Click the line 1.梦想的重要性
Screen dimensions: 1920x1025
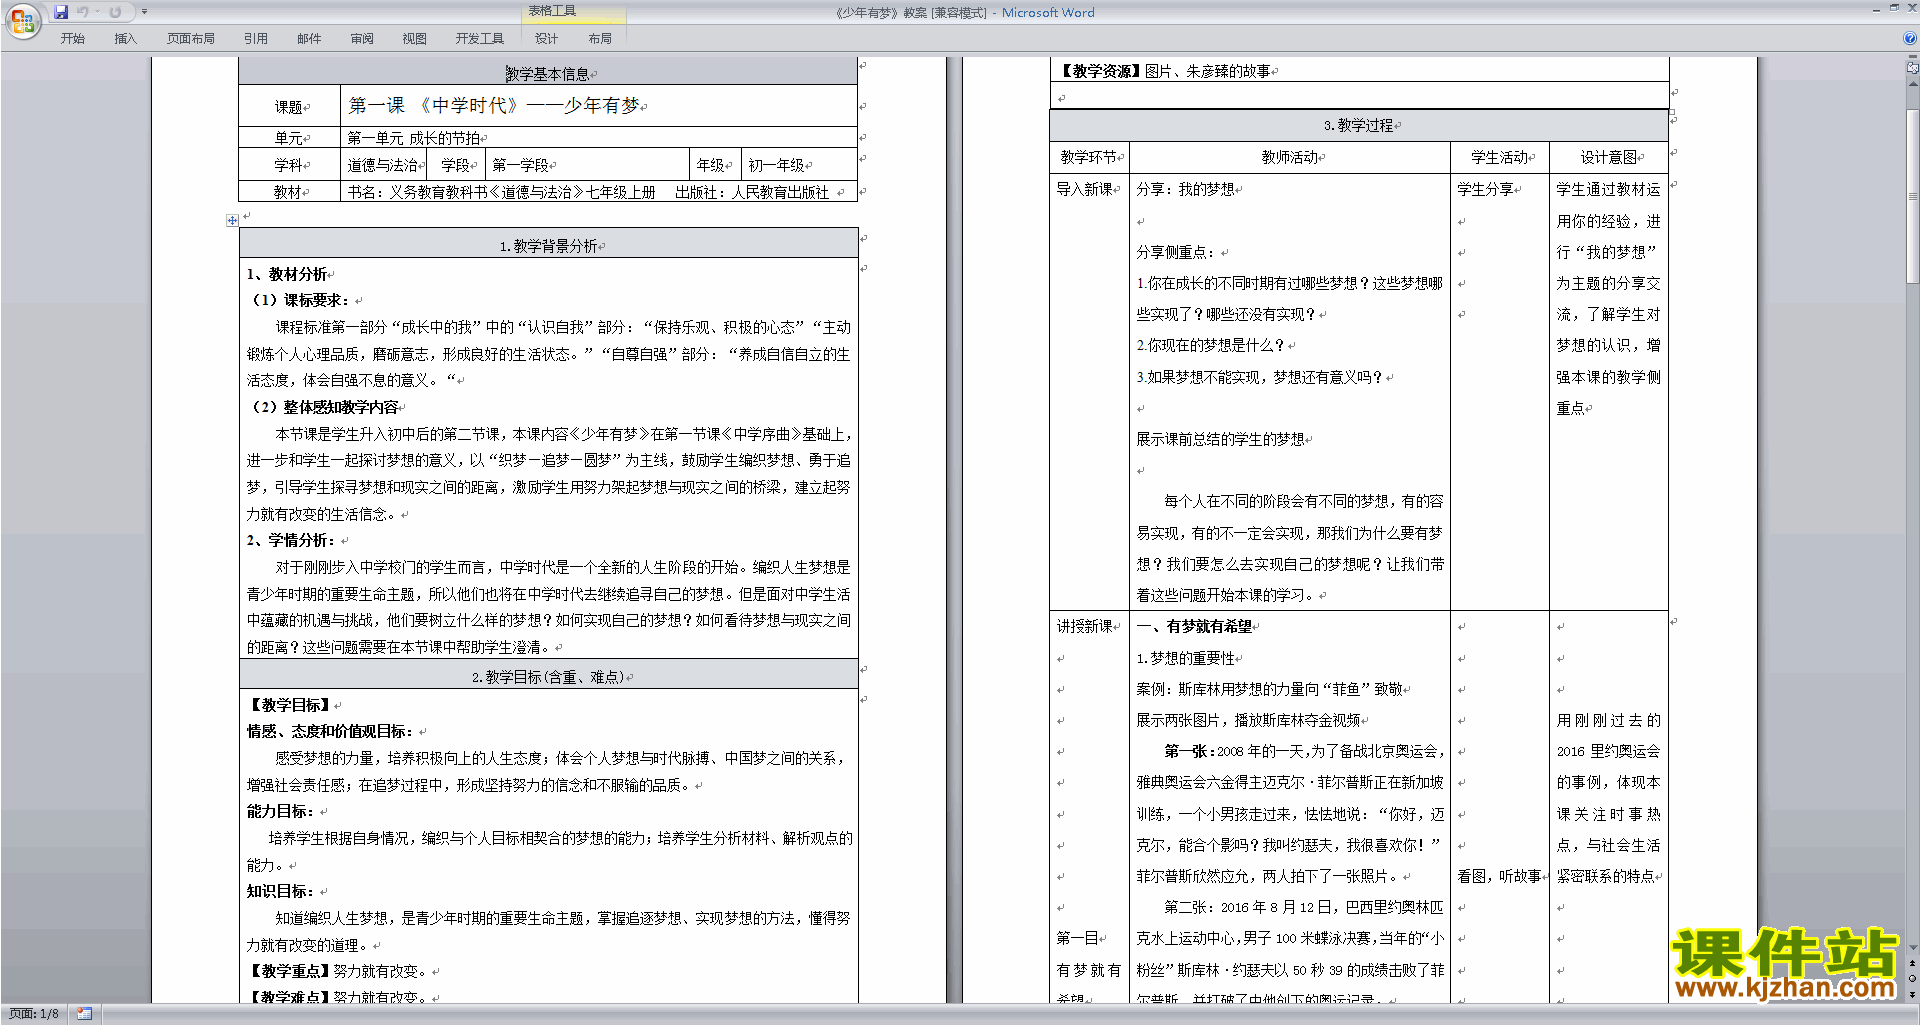[1186, 658]
